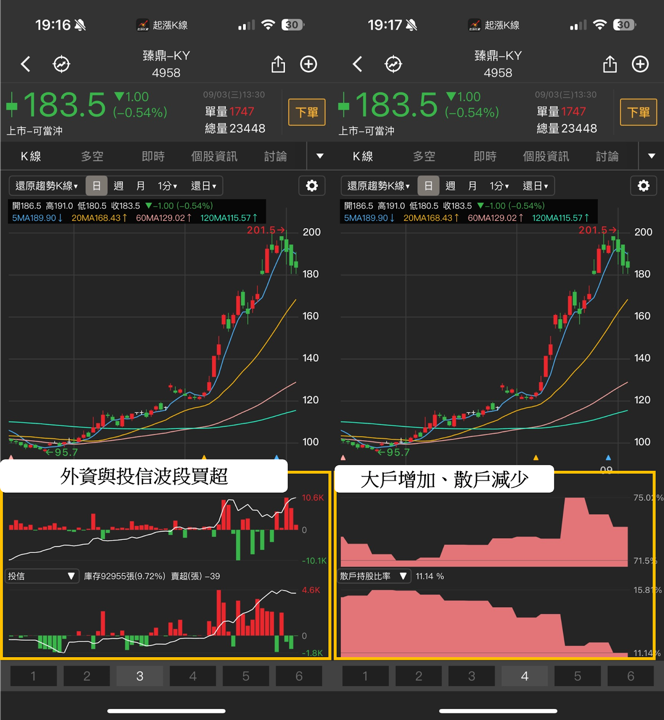
Task: Tap the 下單 order button on left phone
Action: point(307,112)
